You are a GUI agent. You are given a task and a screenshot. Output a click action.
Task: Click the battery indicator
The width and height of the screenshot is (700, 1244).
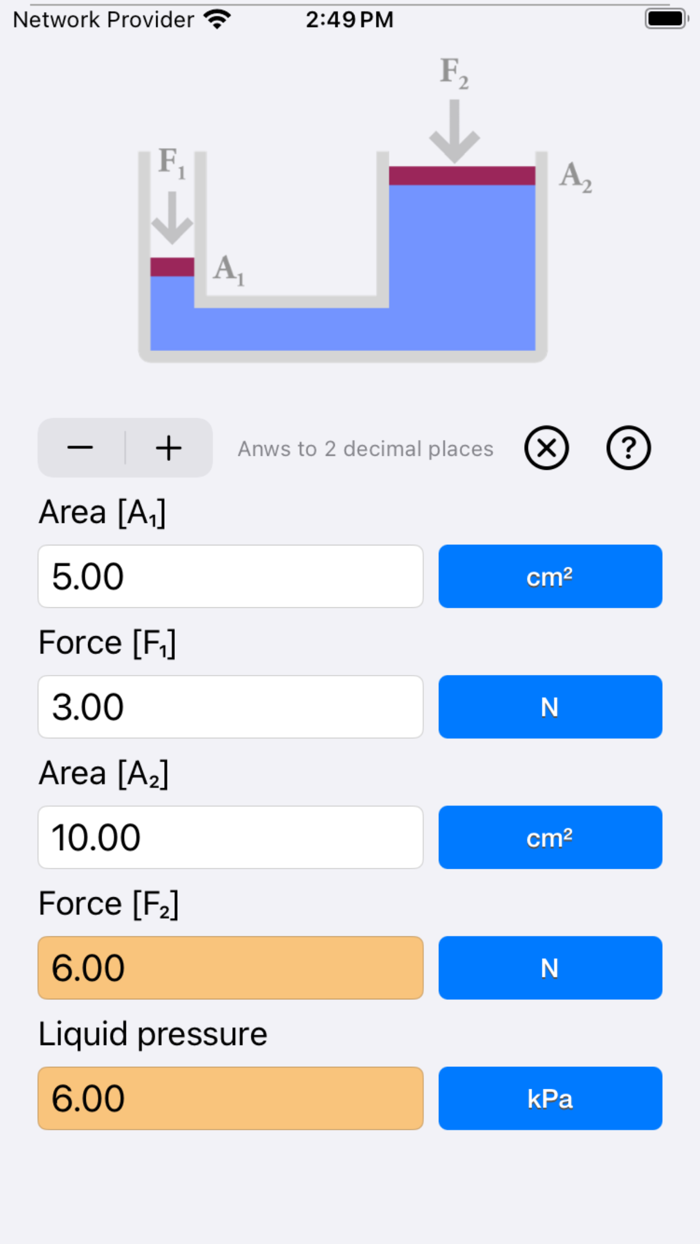click(663, 17)
